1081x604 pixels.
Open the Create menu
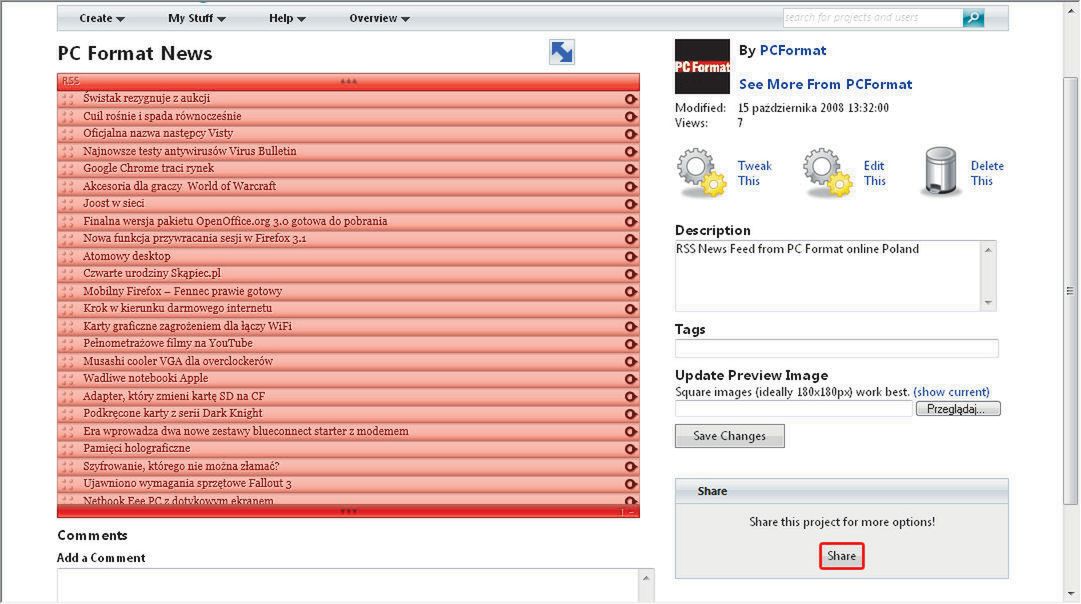point(101,19)
